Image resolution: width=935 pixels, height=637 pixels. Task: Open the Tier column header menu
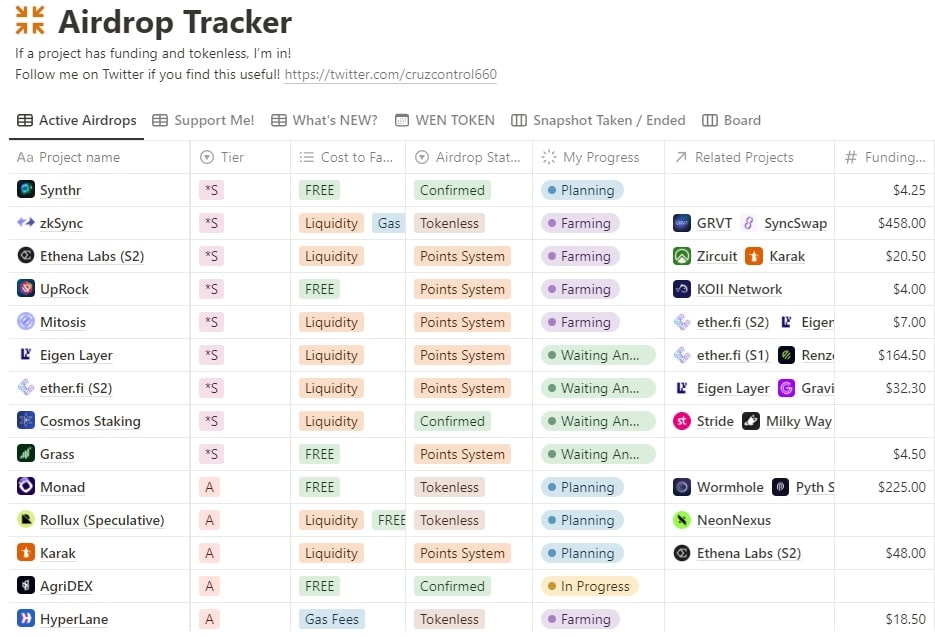232,157
